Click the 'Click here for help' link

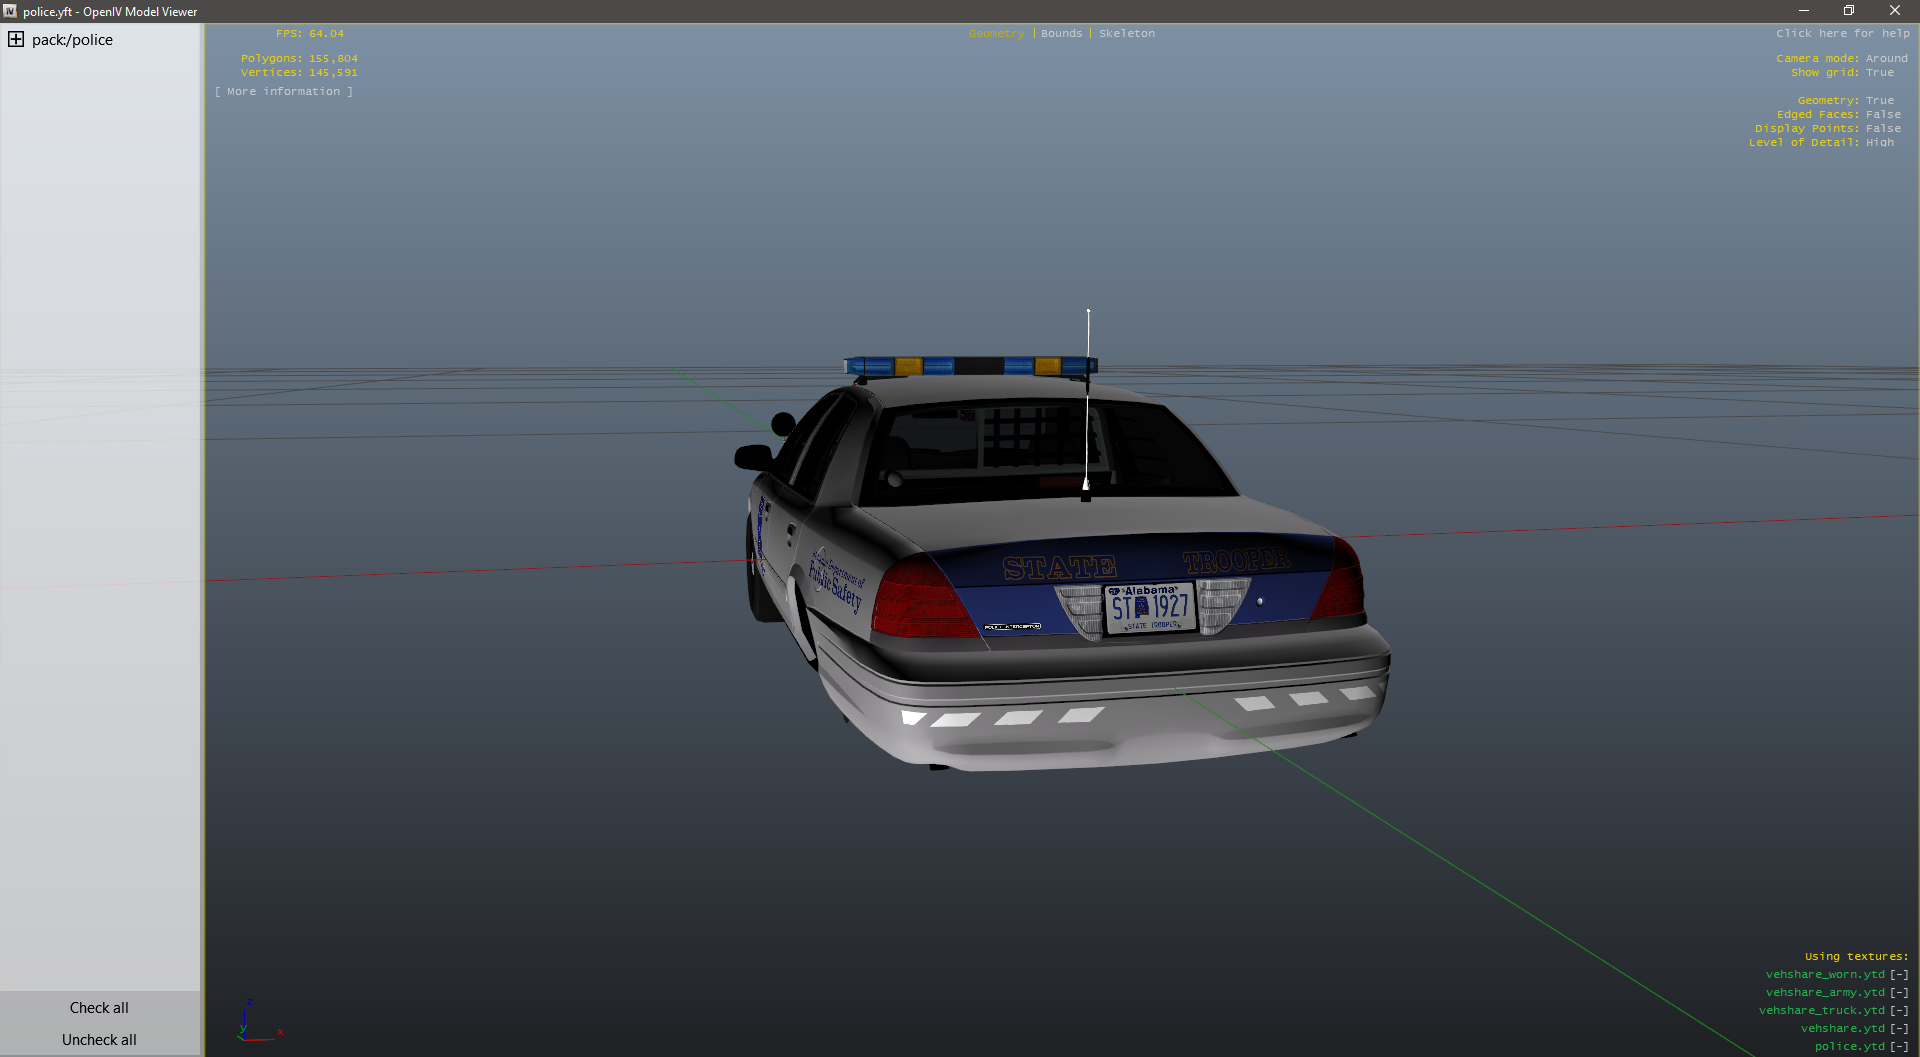coord(1842,34)
